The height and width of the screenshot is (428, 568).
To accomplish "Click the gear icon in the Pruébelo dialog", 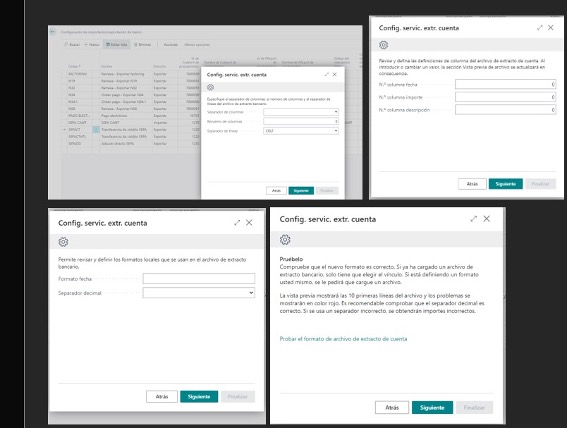I will pyautogui.click(x=285, y=239).
